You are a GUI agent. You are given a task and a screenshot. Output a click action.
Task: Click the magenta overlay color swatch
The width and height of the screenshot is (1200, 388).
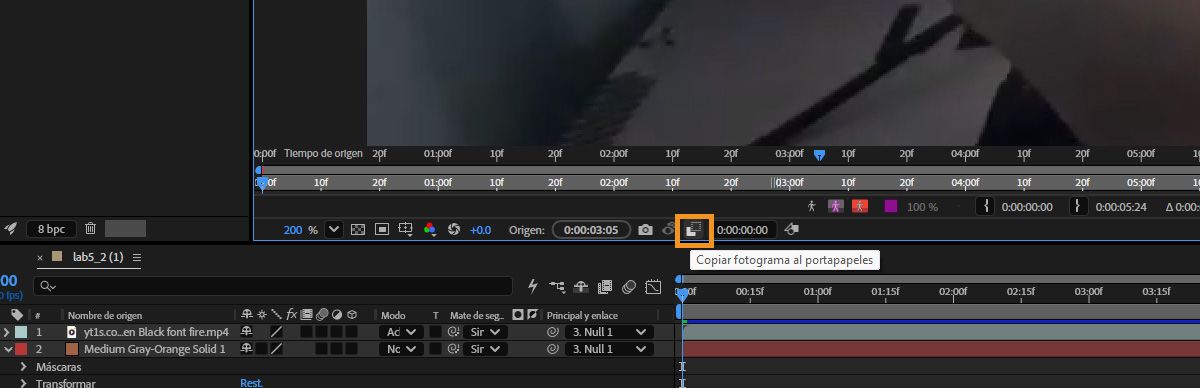[891, 206]
